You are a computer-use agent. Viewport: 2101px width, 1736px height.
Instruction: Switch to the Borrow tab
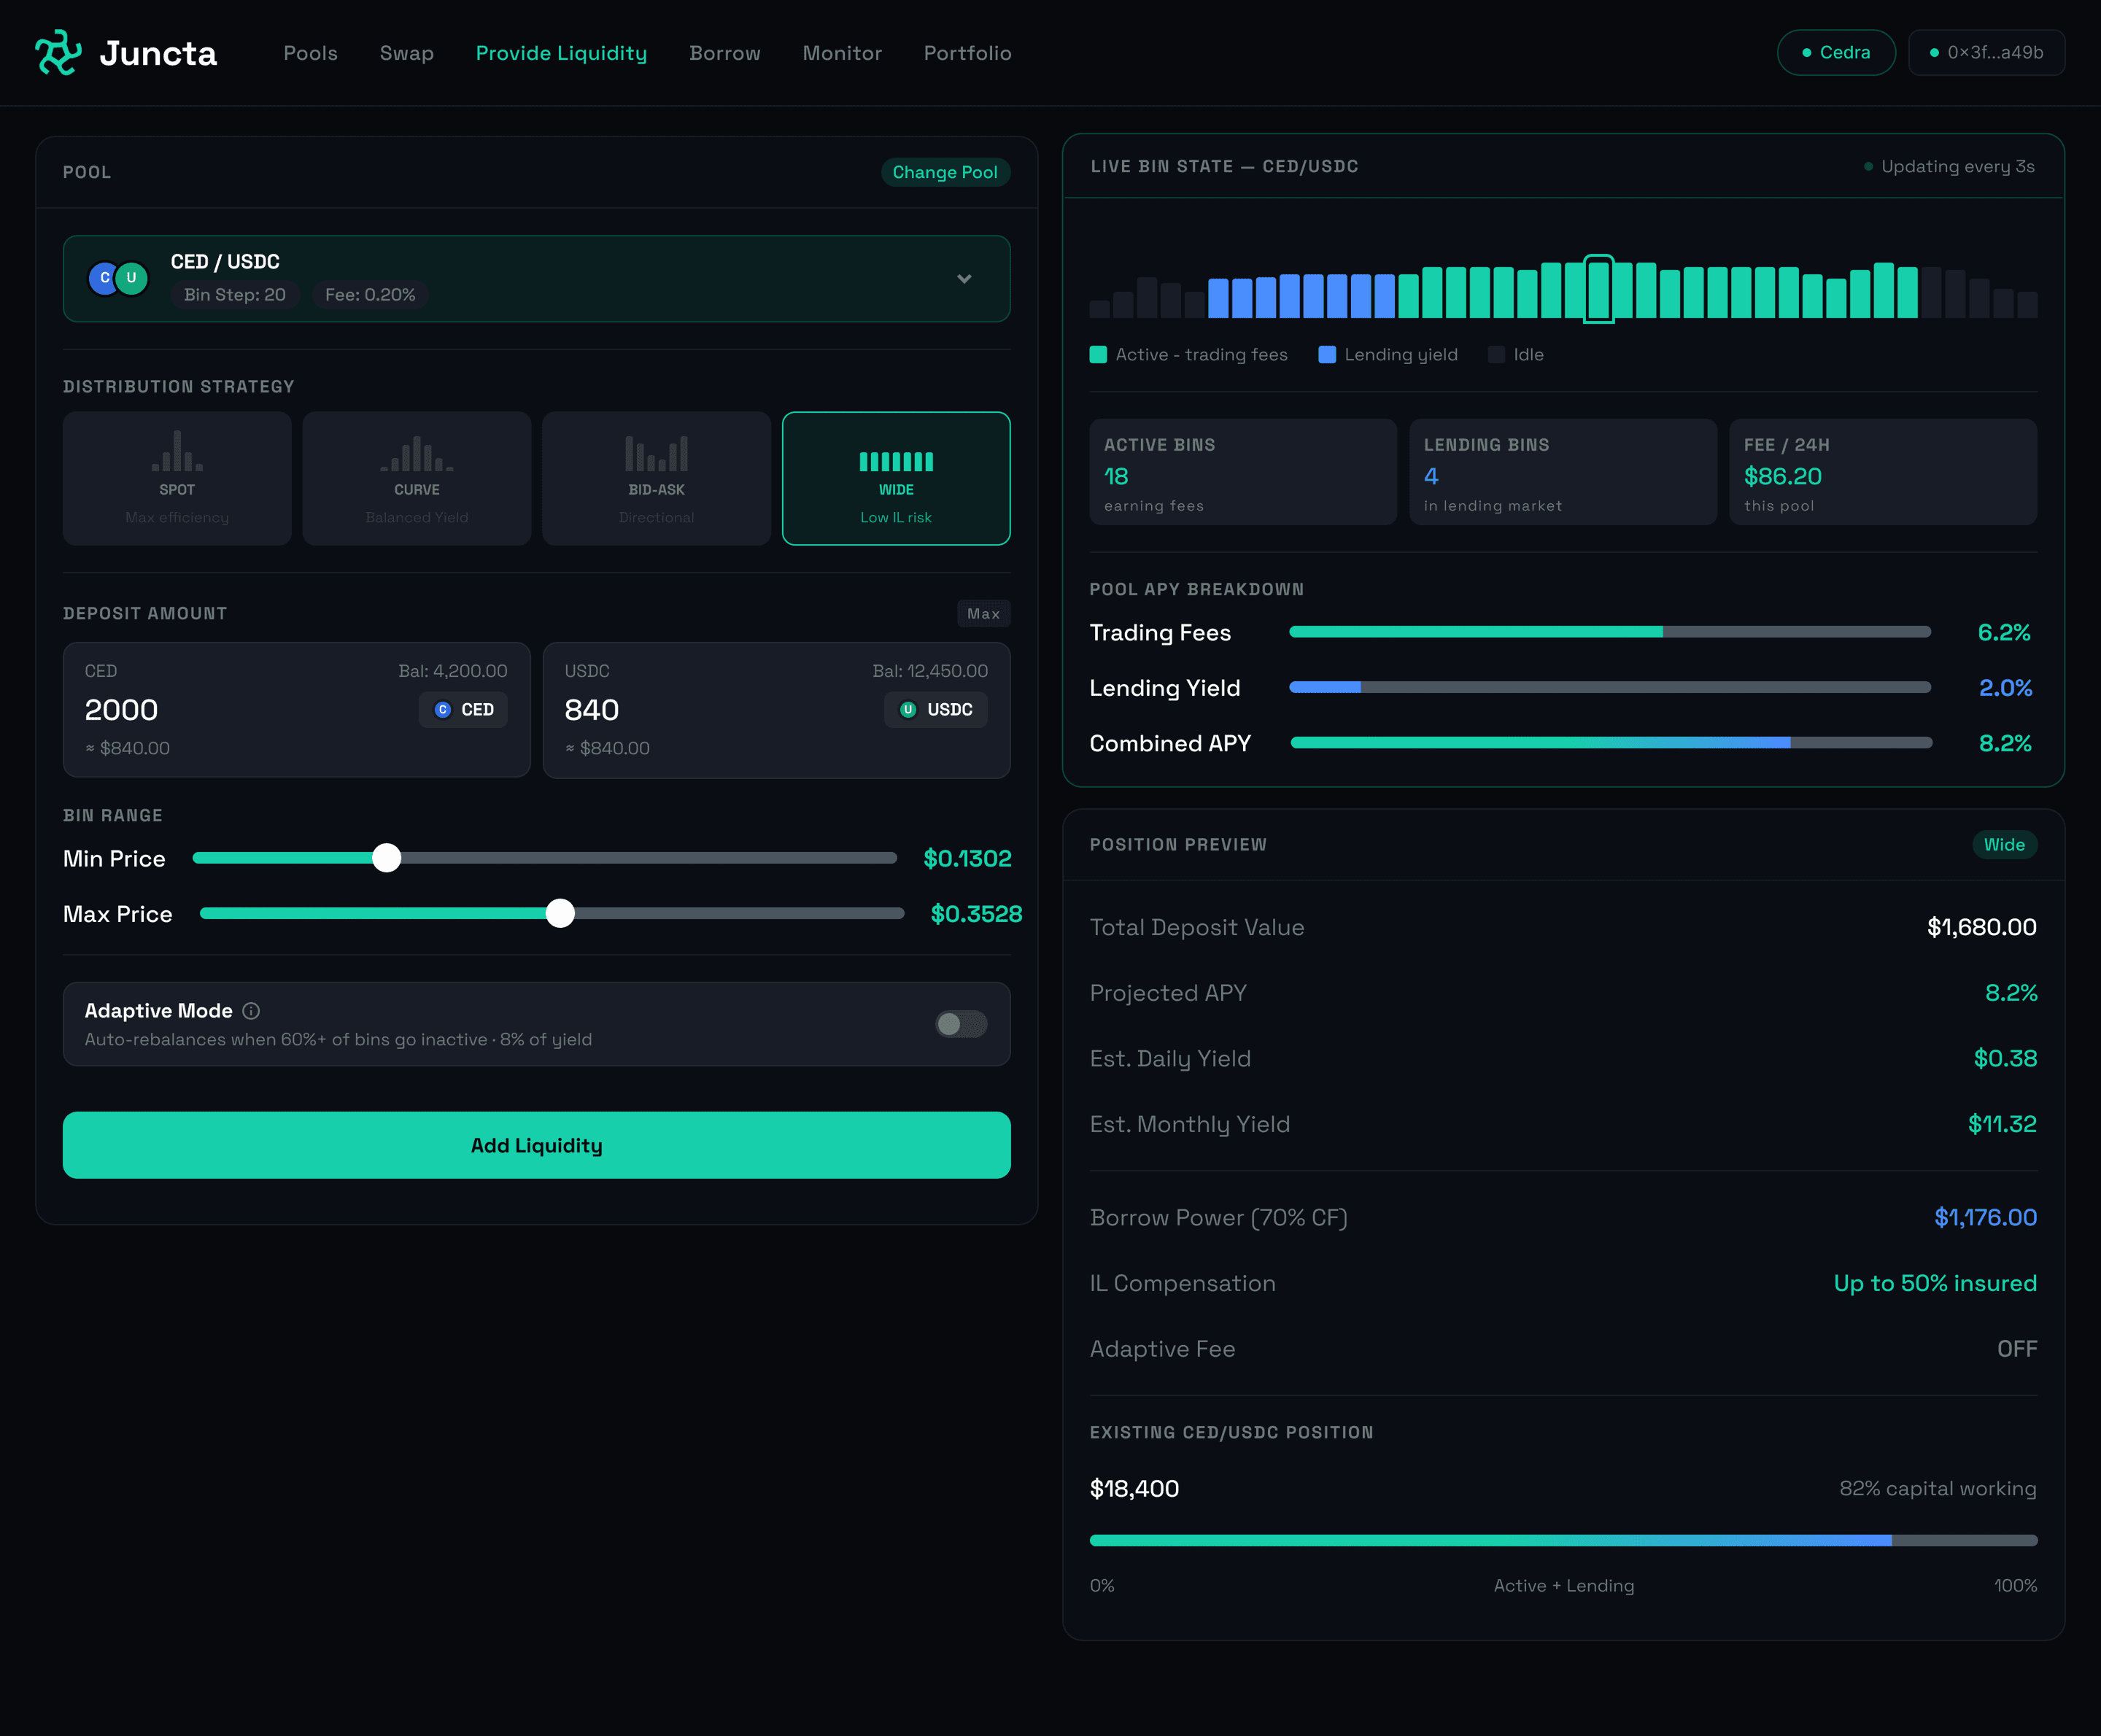click(725, 53)
